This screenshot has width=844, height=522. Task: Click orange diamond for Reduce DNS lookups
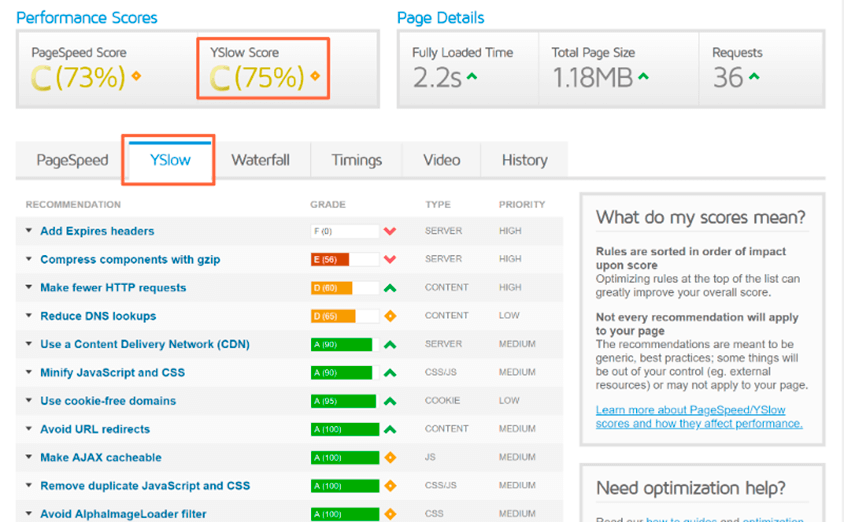pos(390,316)
